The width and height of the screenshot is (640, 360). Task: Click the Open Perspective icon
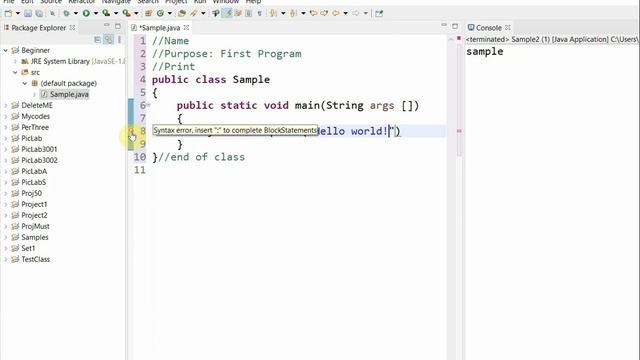tap(379, 13)
